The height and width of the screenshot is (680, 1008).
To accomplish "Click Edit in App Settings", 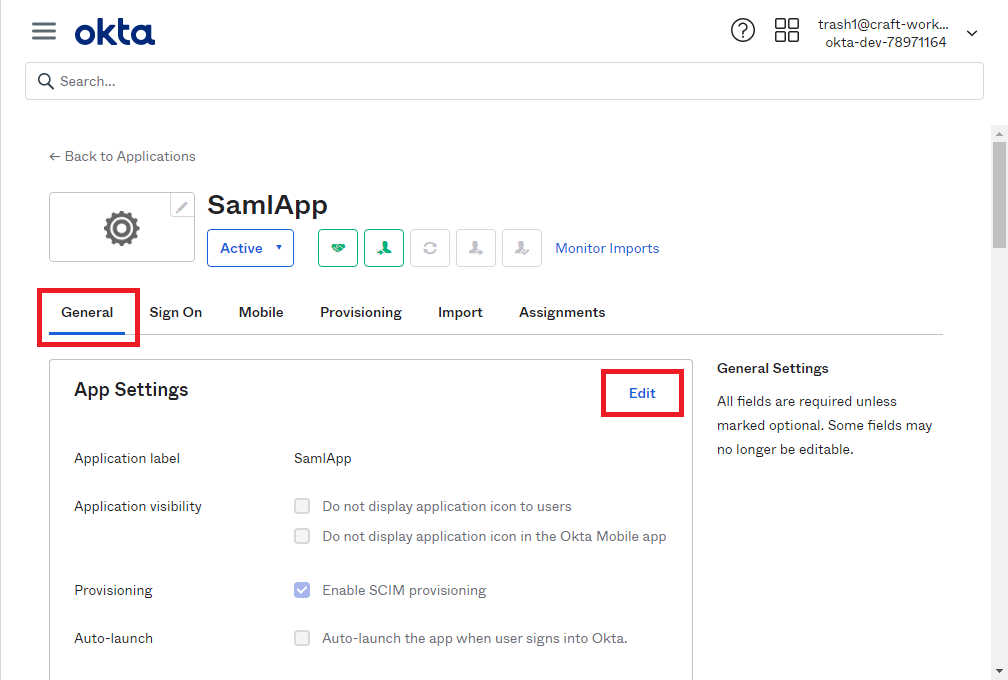I will (642, 393).
